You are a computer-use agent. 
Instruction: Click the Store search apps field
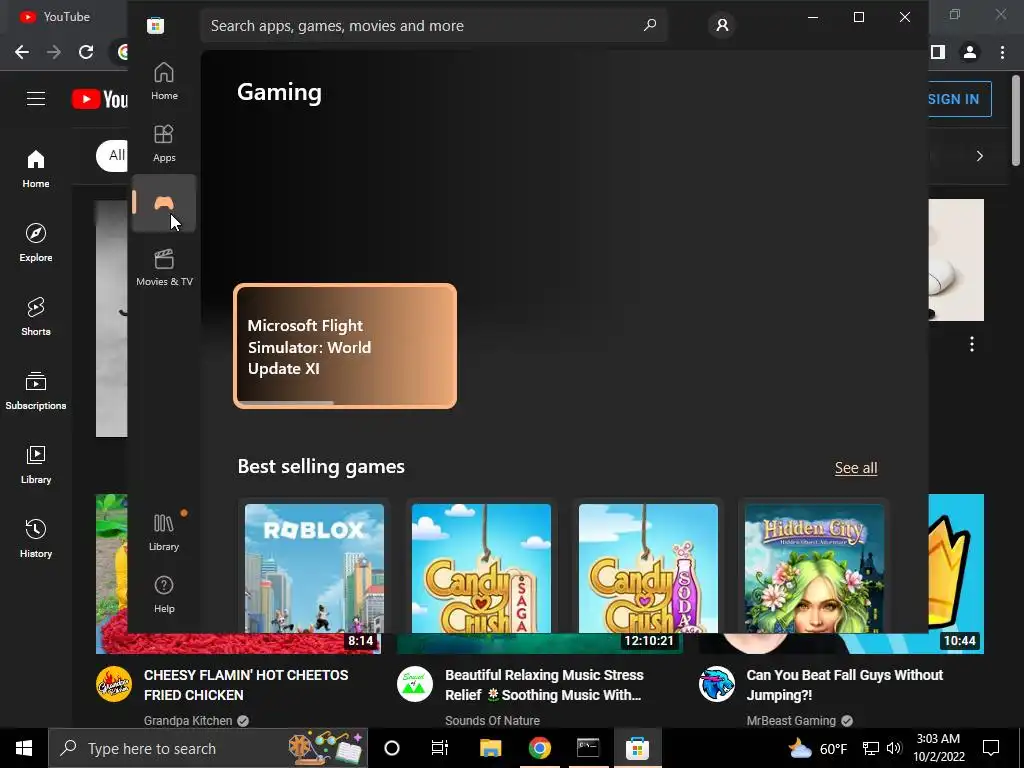point(434,25)
